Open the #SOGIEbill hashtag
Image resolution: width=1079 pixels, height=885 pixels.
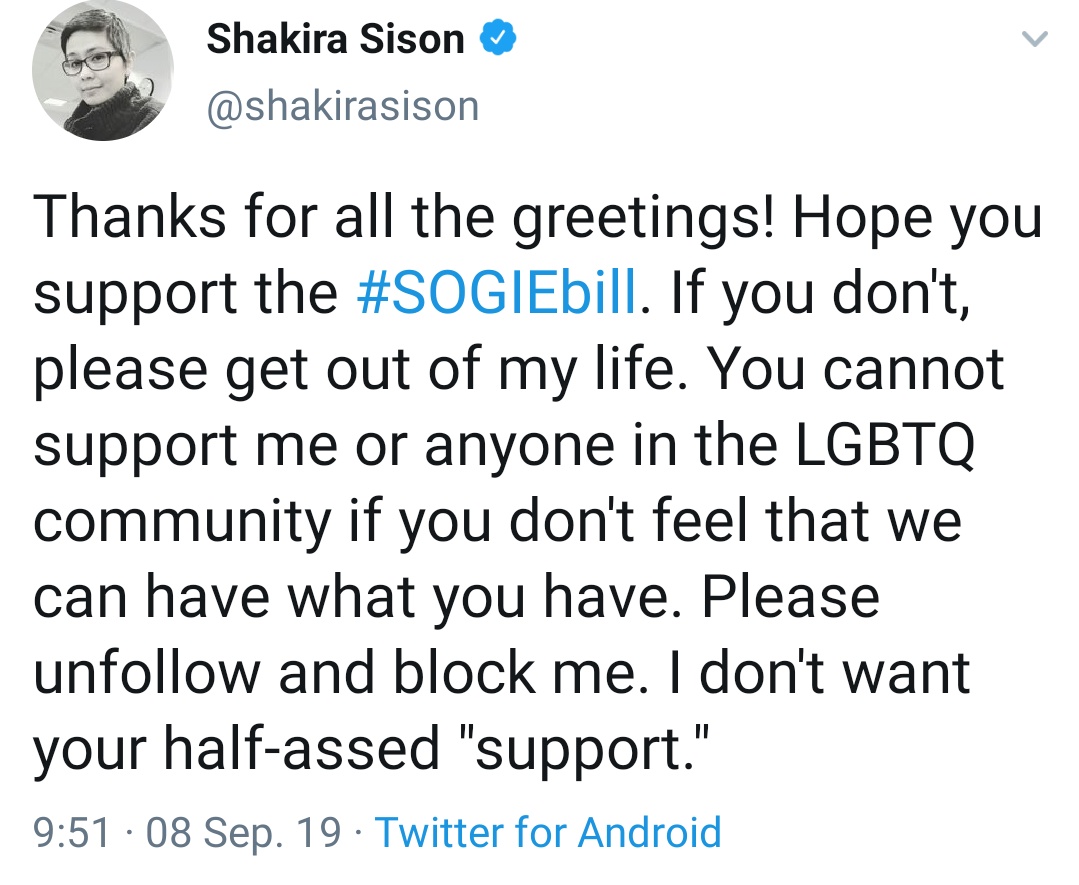coord(496,293)
